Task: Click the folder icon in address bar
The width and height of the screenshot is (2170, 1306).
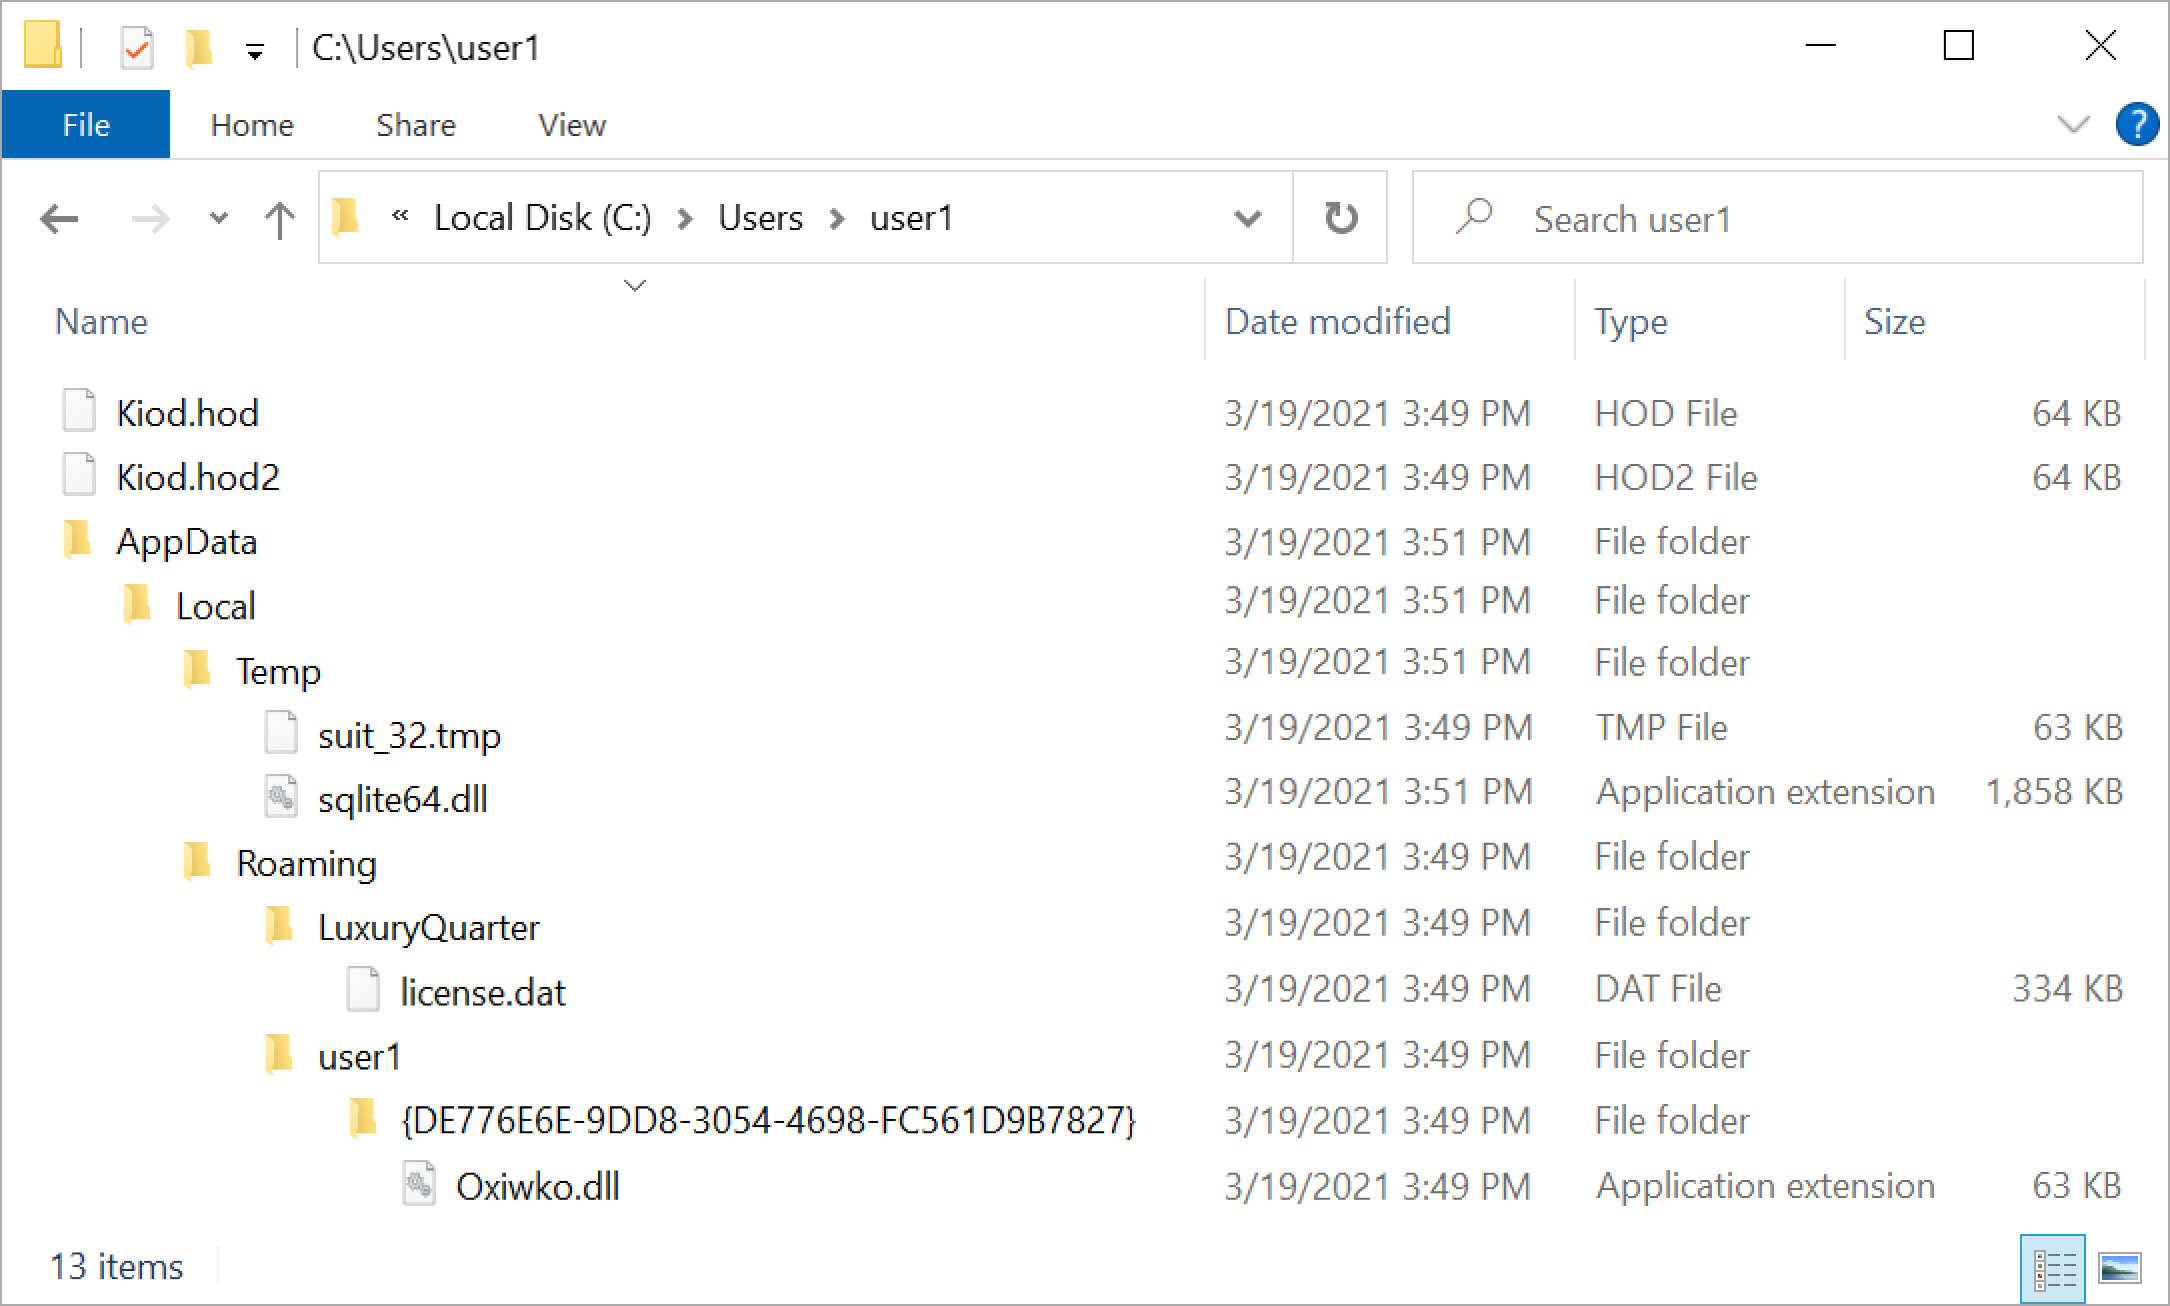Action: pos(345,217)
